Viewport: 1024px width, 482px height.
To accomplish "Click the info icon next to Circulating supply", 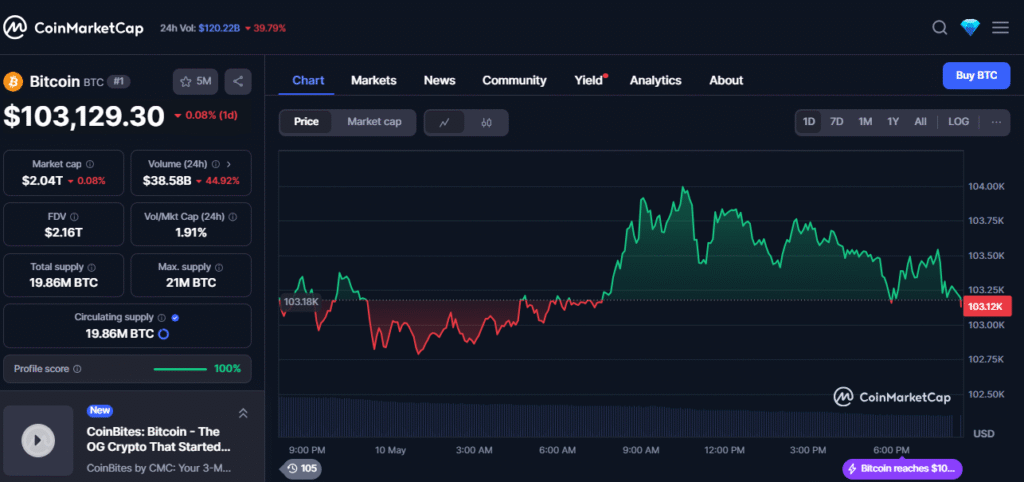I will (161, 317).
